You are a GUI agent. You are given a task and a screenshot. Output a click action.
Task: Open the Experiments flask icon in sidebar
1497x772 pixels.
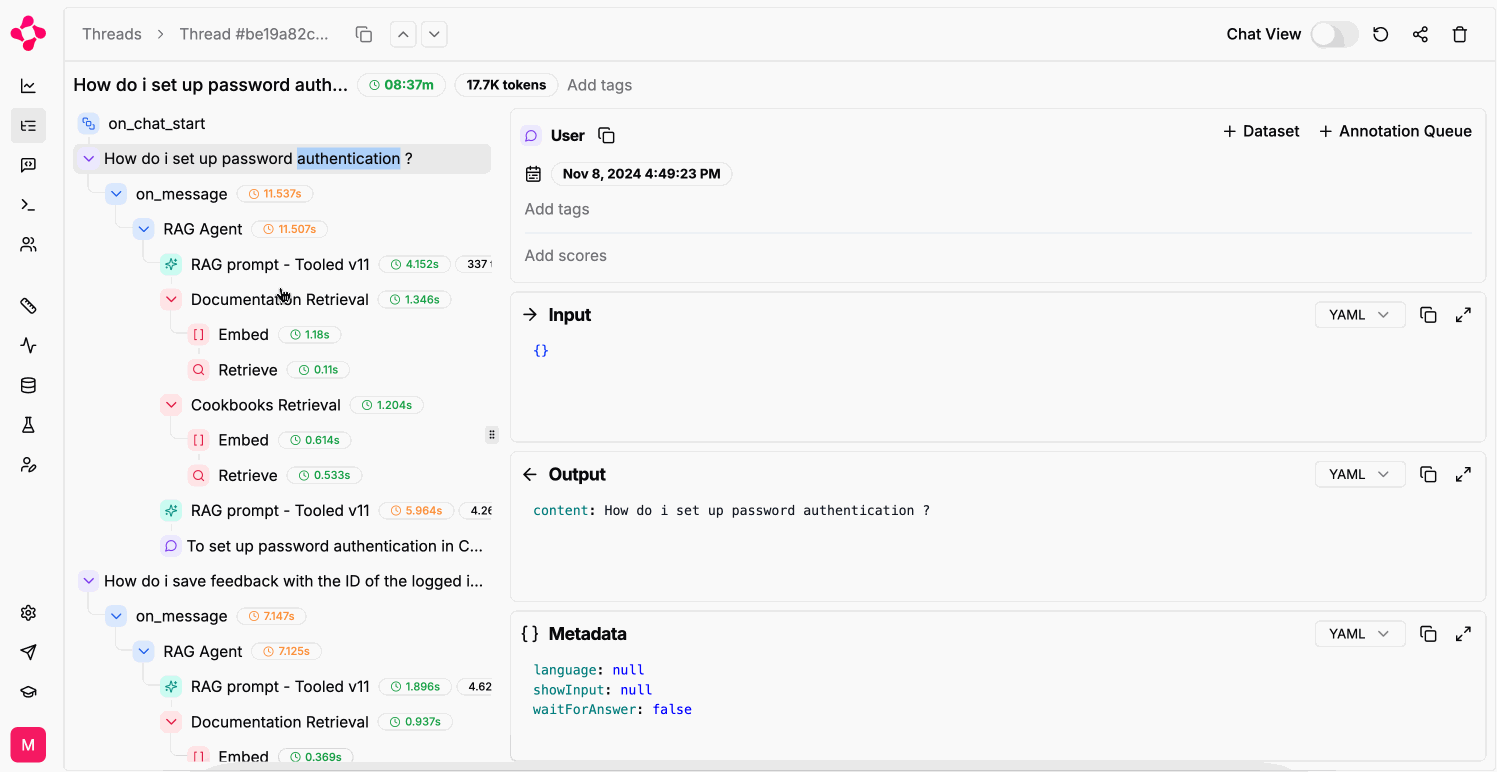[28, 424]
